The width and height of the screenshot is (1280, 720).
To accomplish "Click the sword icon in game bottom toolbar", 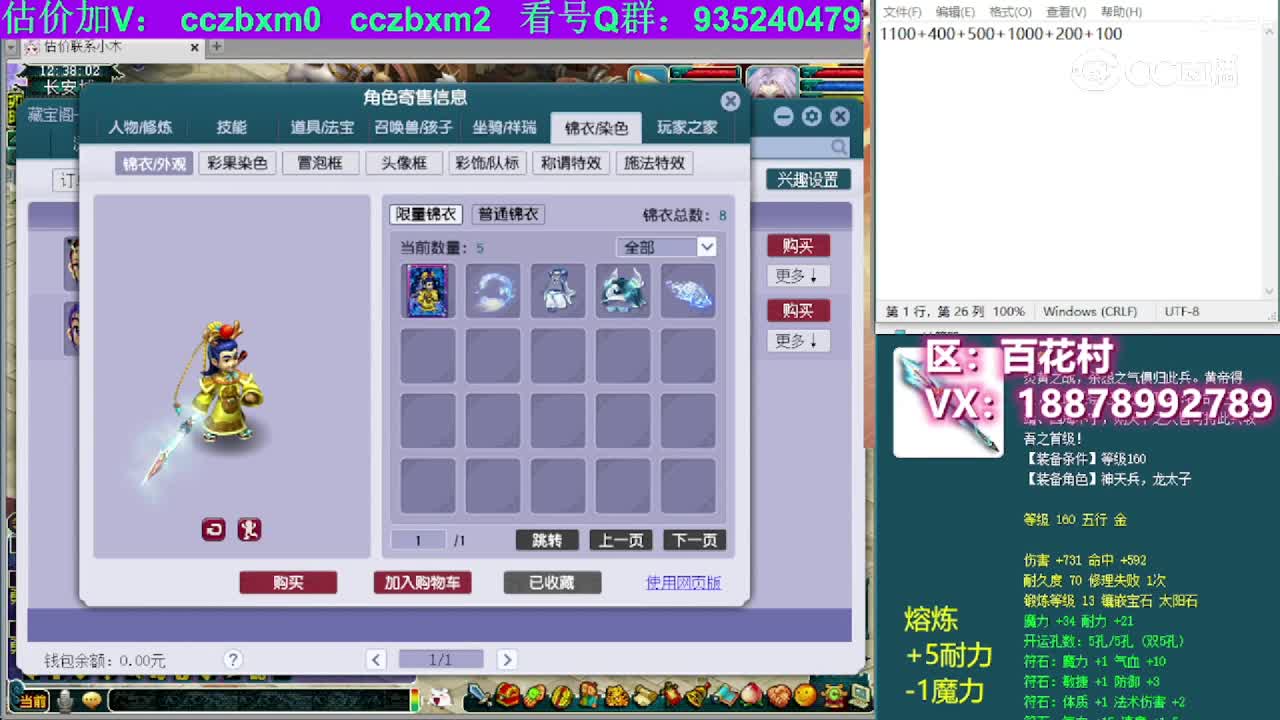I will [481, 696].
